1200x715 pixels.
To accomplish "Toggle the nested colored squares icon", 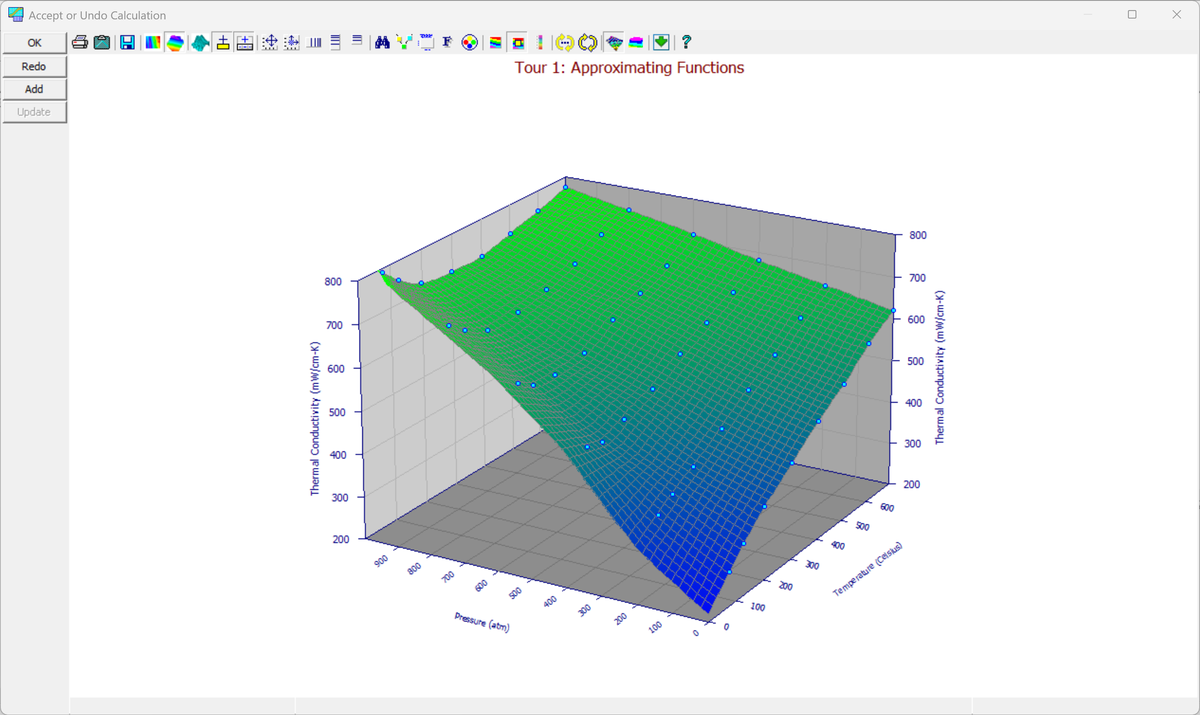I will 517,42.
